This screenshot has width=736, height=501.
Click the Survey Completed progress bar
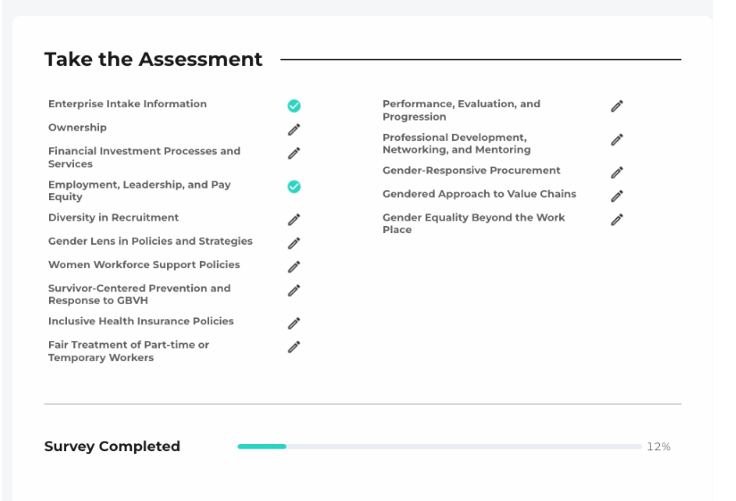pyautogui.click(x=439, y=447)
